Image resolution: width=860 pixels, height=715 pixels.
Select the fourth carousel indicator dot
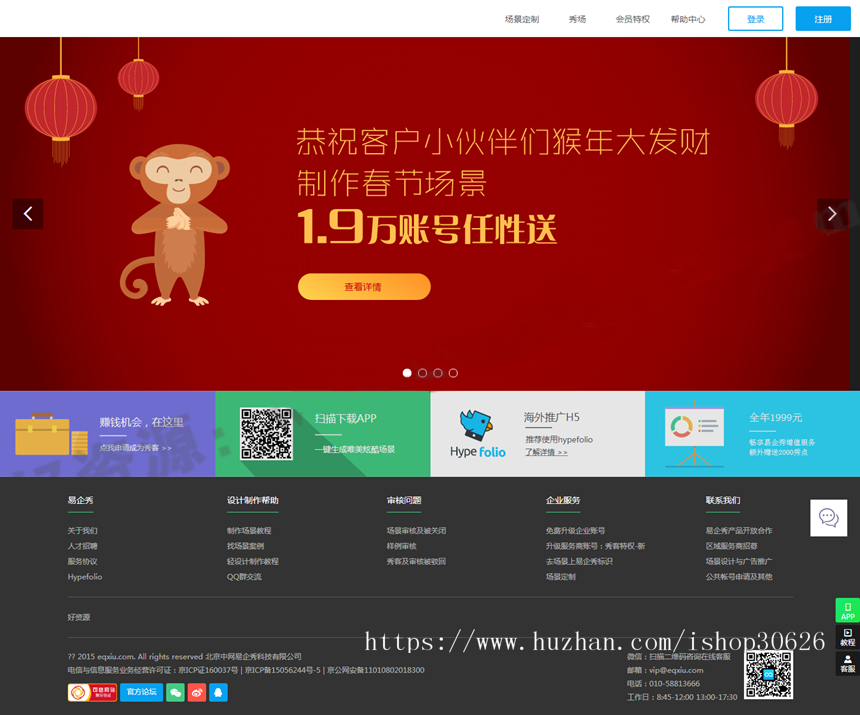(453, 372)
